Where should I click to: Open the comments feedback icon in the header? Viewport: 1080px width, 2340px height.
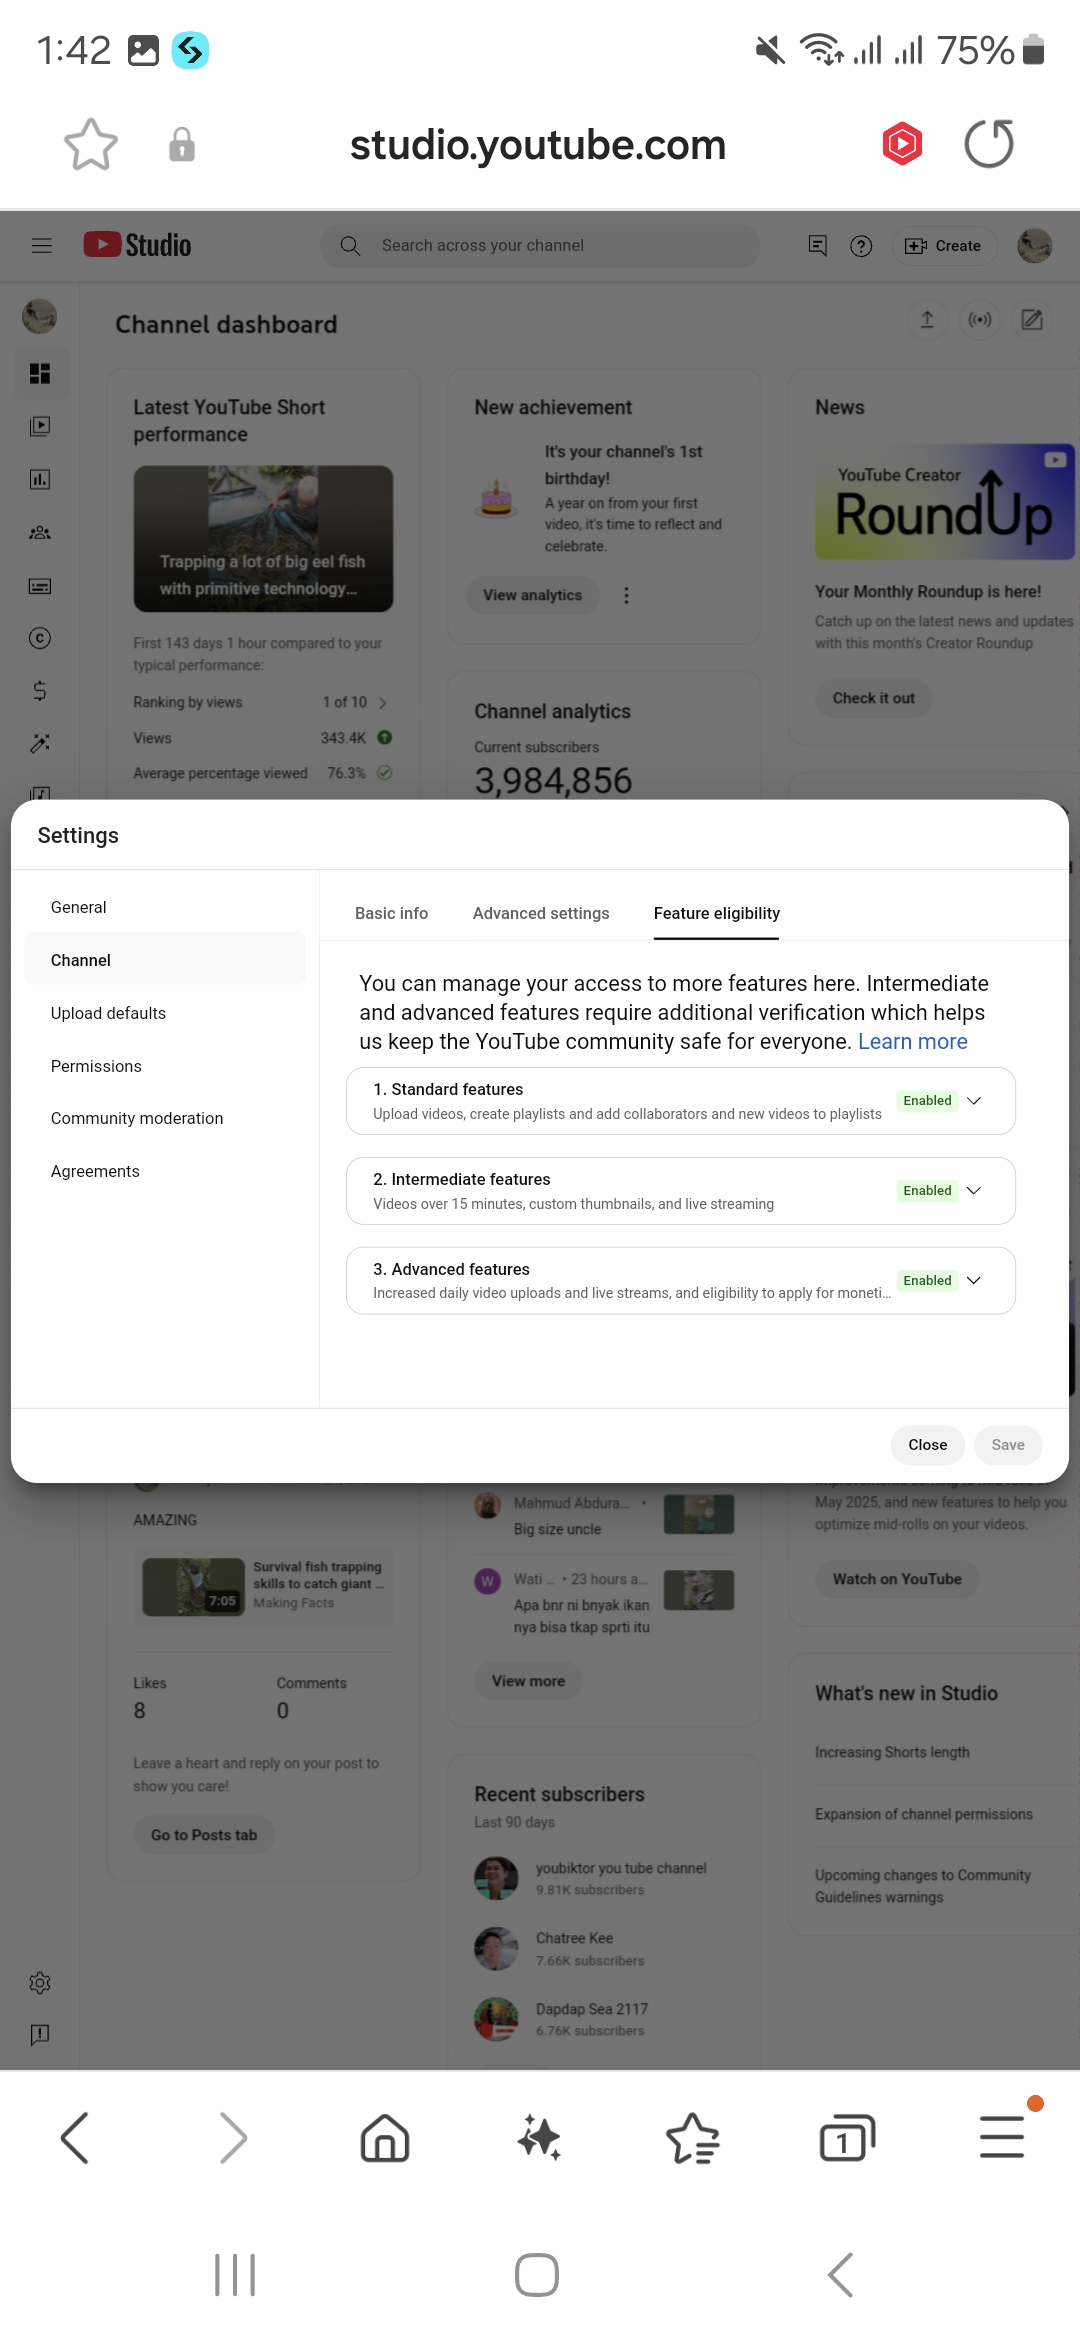point(817,245)
